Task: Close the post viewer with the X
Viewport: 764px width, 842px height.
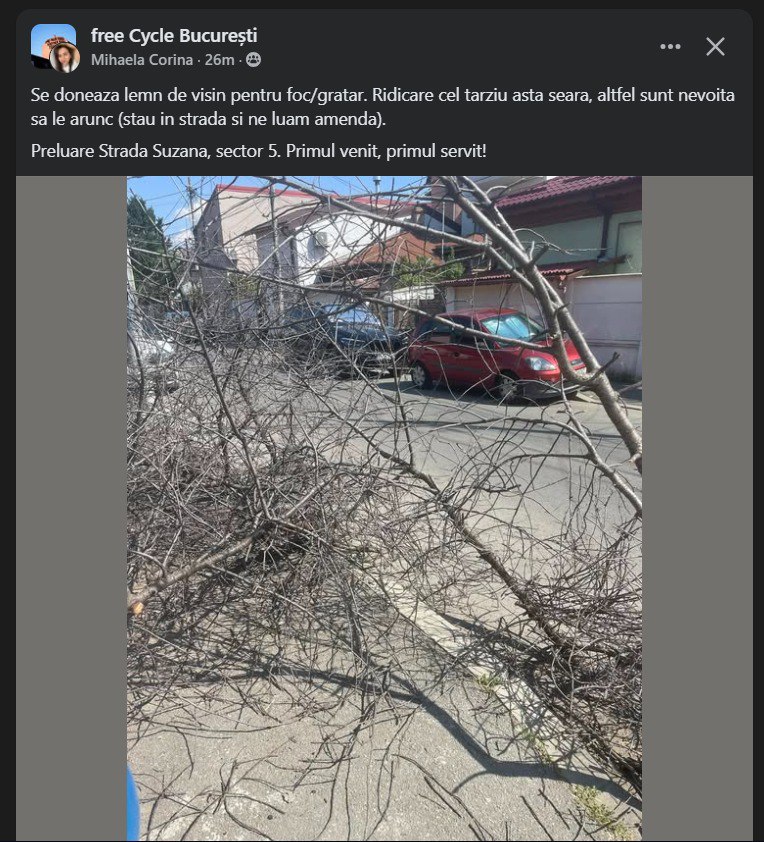Action: point(715,47)
